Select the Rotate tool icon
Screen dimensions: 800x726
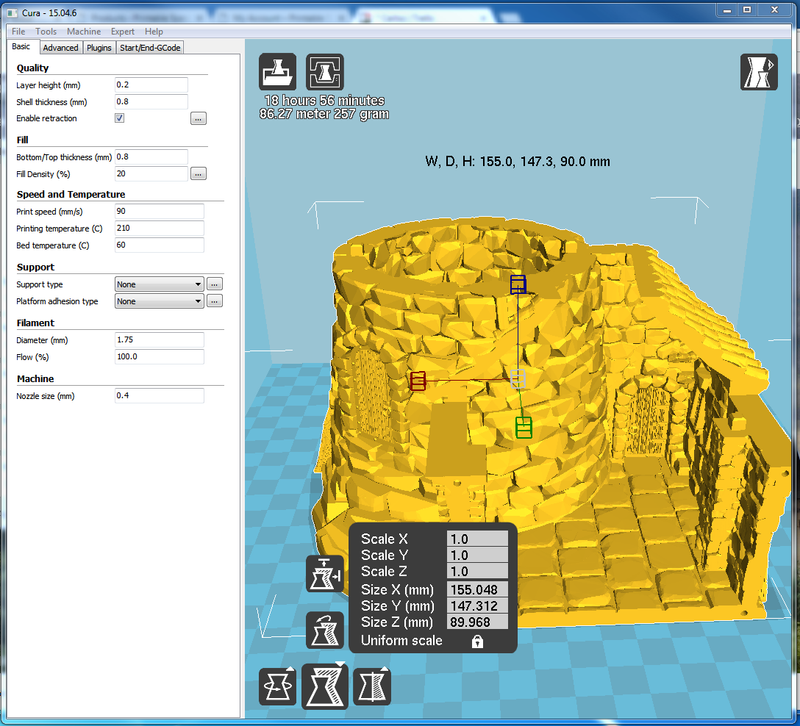point(278,686)
